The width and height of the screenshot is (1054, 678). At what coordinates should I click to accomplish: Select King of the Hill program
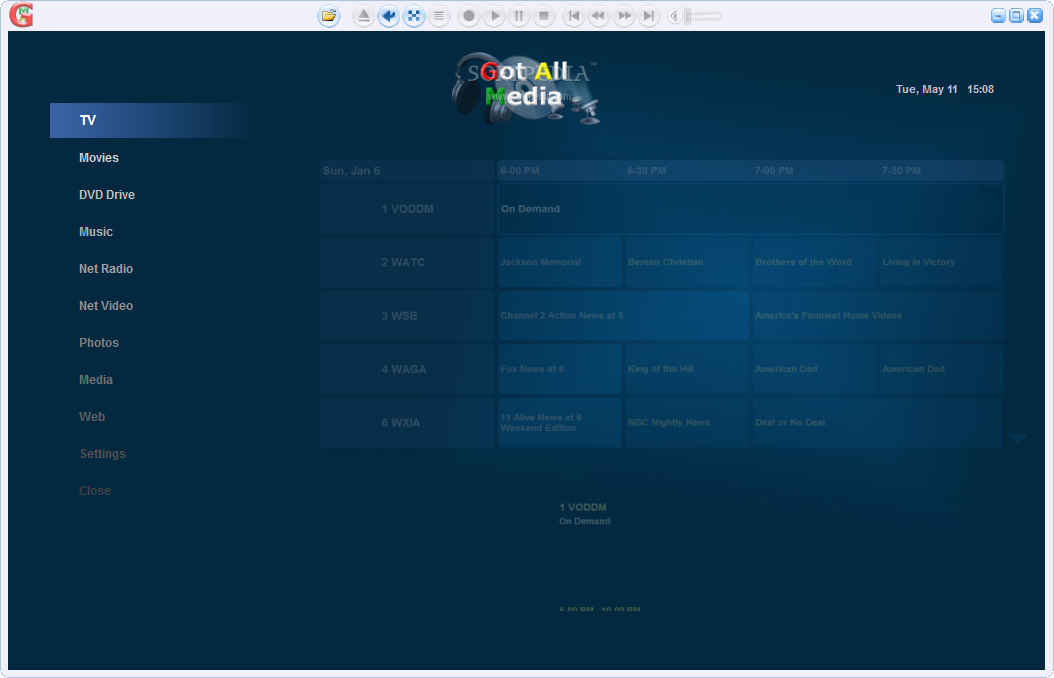687,369
